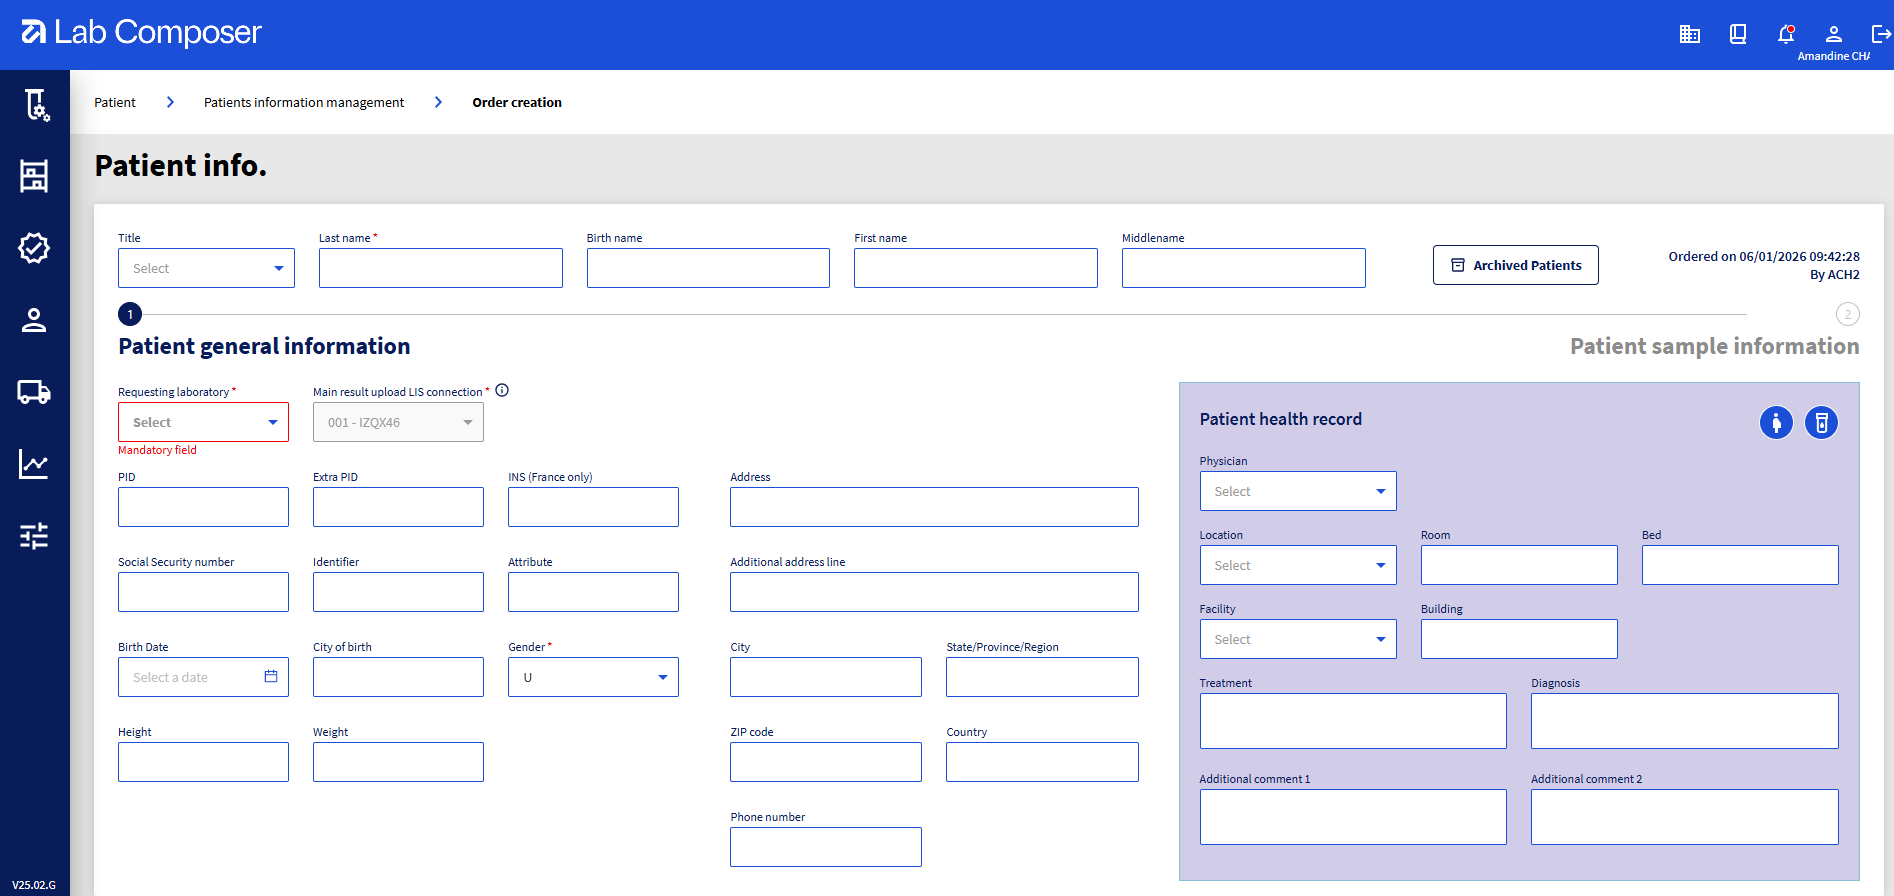Open the delivery truck sidebar icon
1894x896 pixels.
(34, 392)
